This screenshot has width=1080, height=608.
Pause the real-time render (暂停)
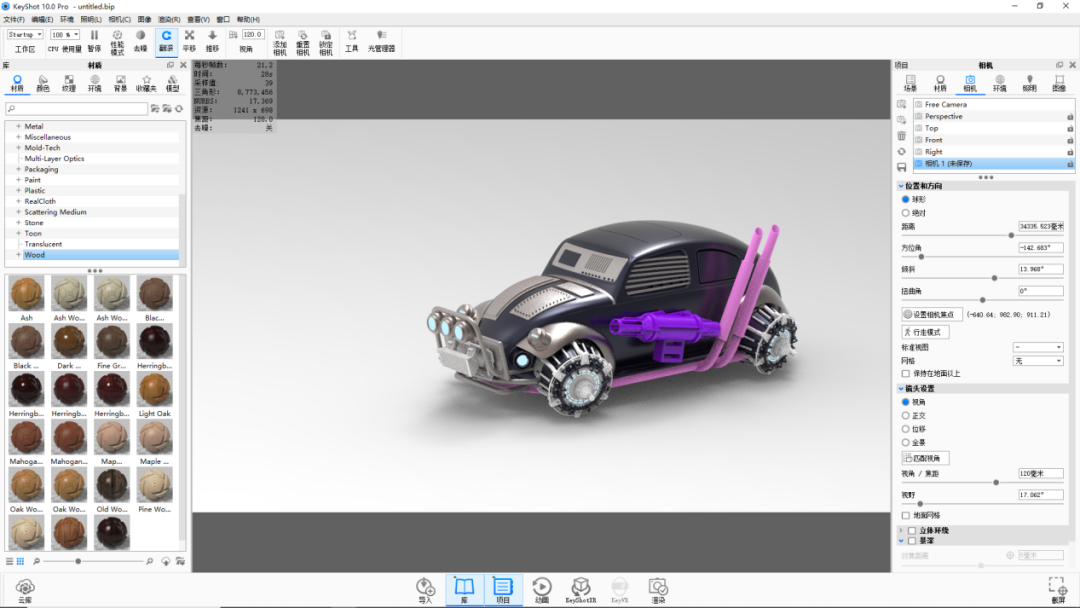(94, 41)
